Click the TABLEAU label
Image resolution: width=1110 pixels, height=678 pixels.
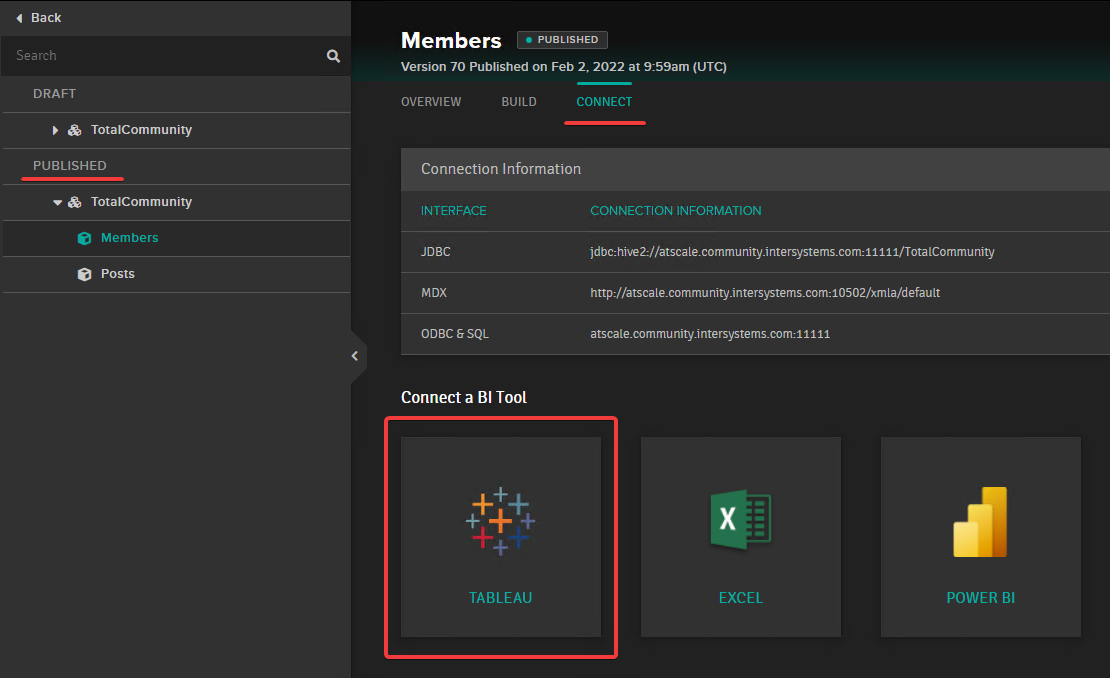tap(500, 598)
